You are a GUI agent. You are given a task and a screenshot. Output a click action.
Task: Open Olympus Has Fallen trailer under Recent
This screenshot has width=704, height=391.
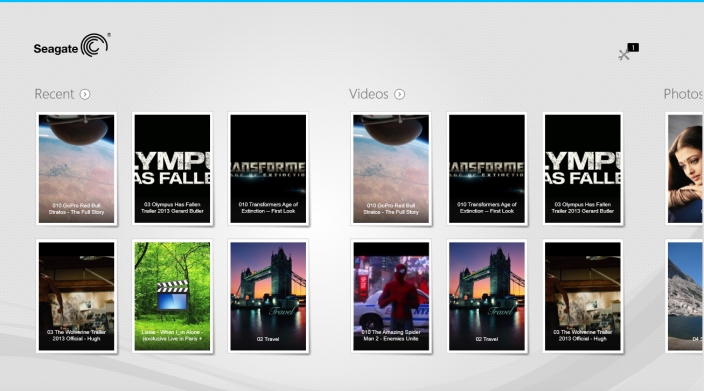(172, 169)
